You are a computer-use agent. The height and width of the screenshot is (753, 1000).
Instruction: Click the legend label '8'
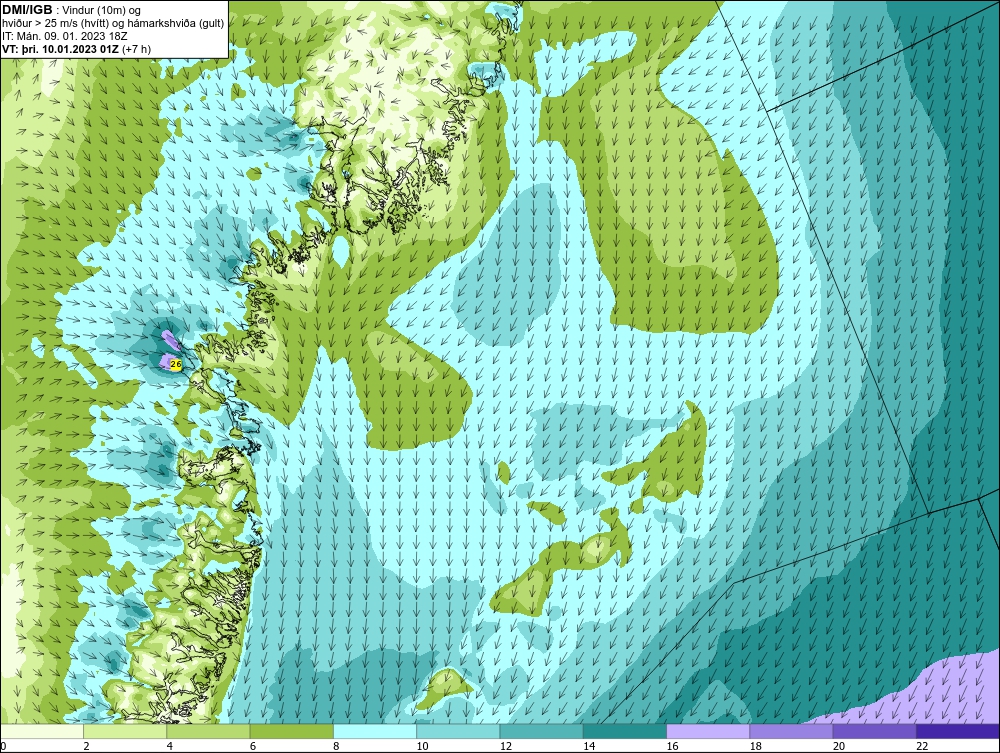coord(336,747)
